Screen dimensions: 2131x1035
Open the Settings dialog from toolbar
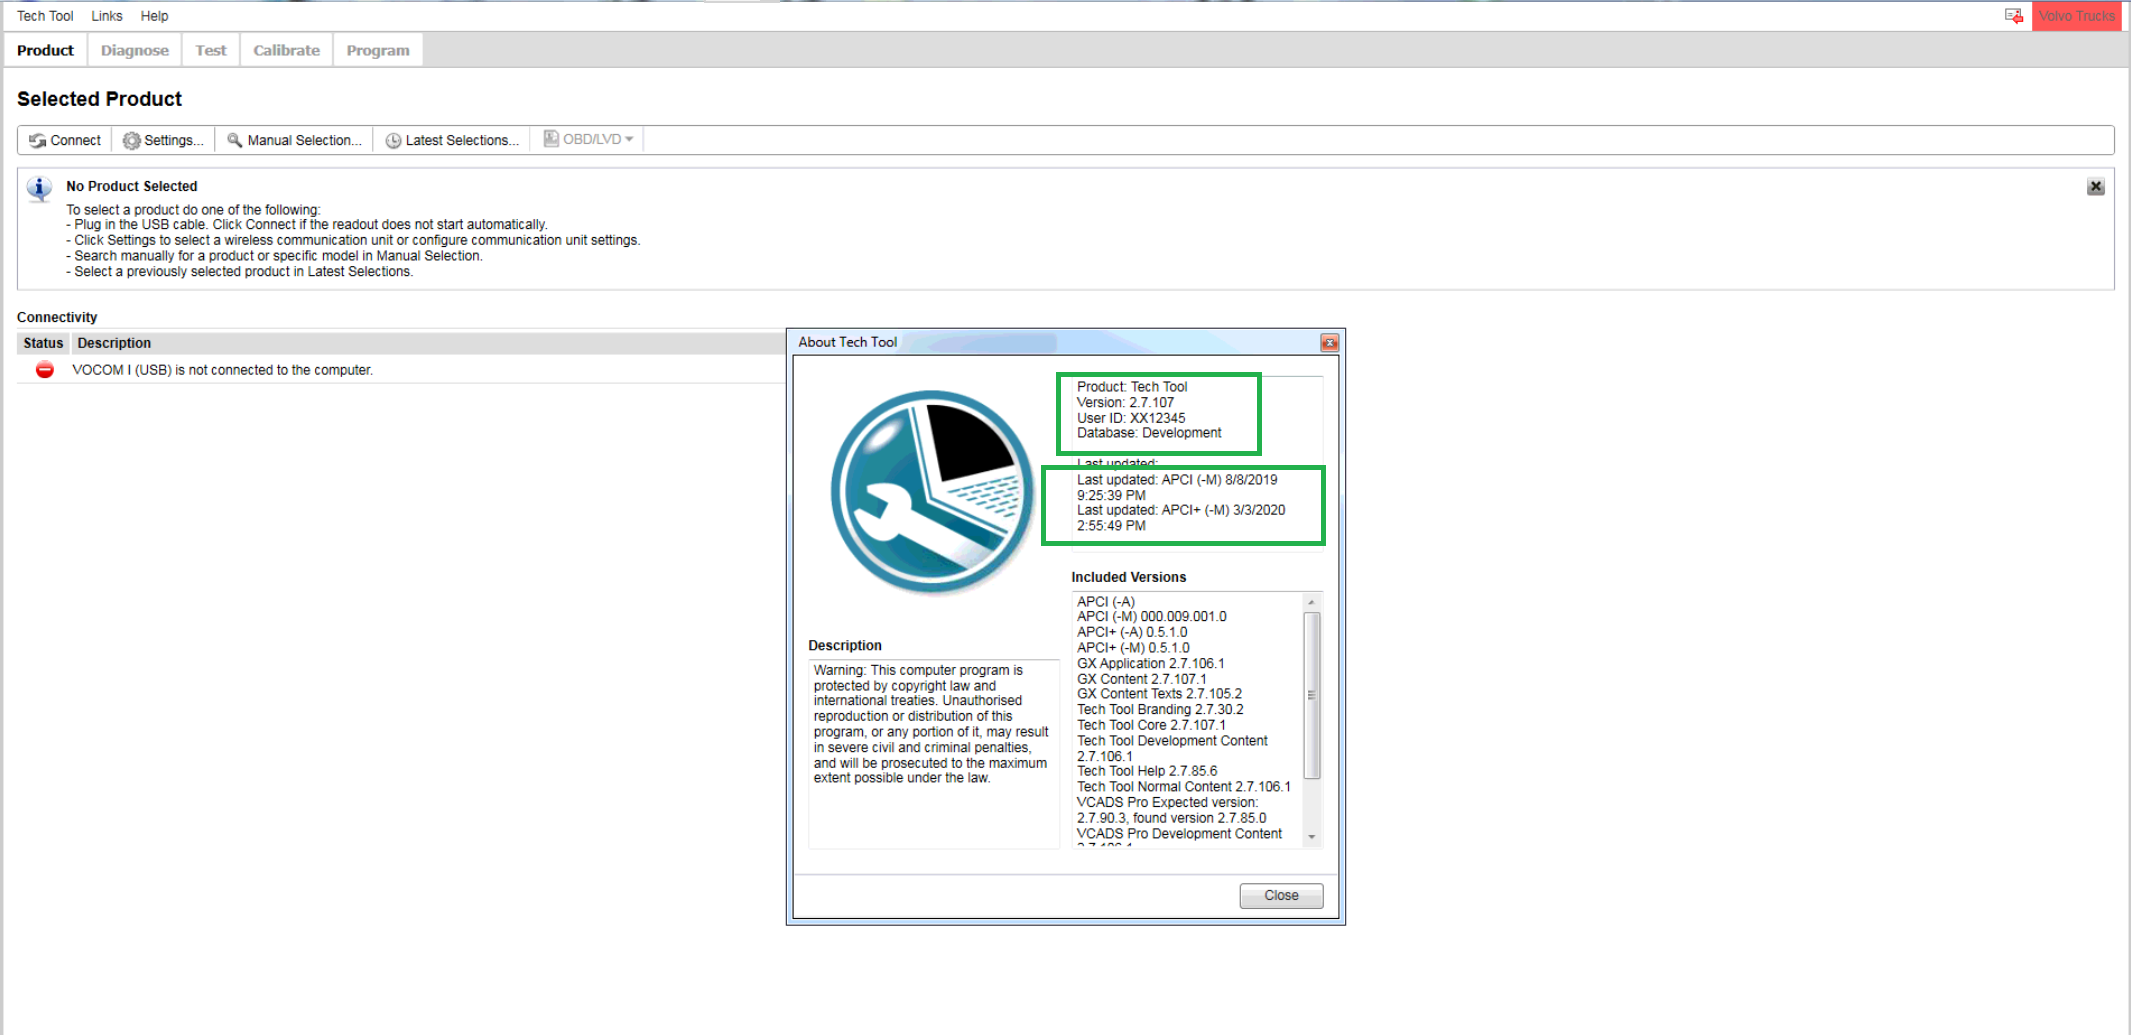pyautogui.click(x=163, y=140)
